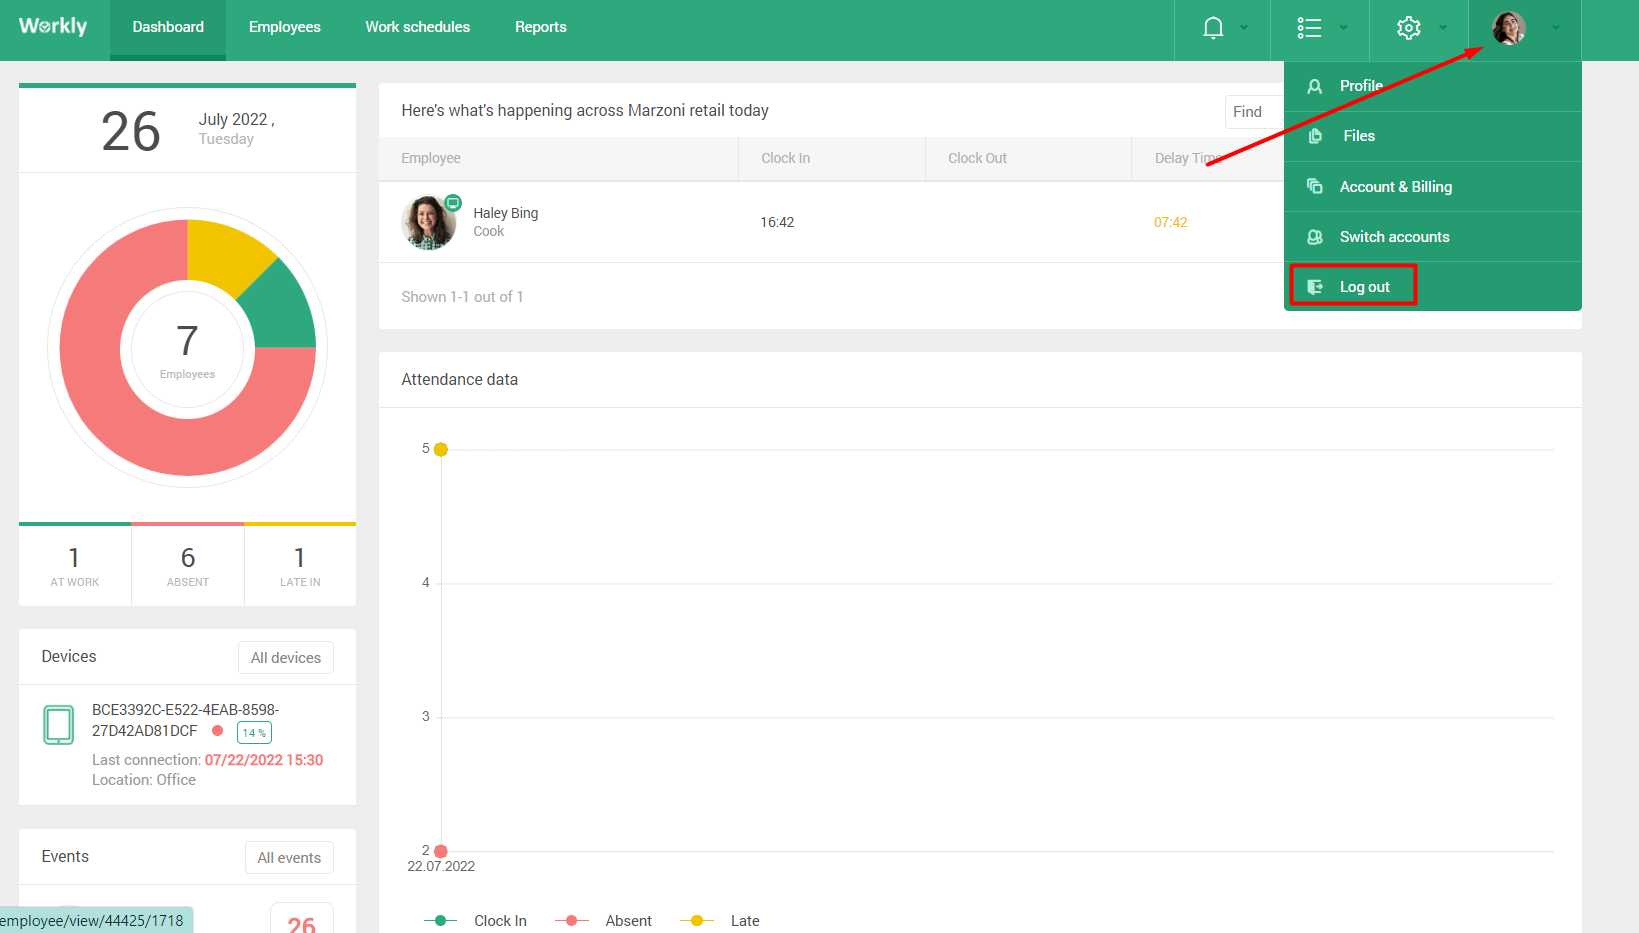The image size is (1639, 933).
Task: Click the 07:42 delay time value
Action: (x=1171, y=222)
